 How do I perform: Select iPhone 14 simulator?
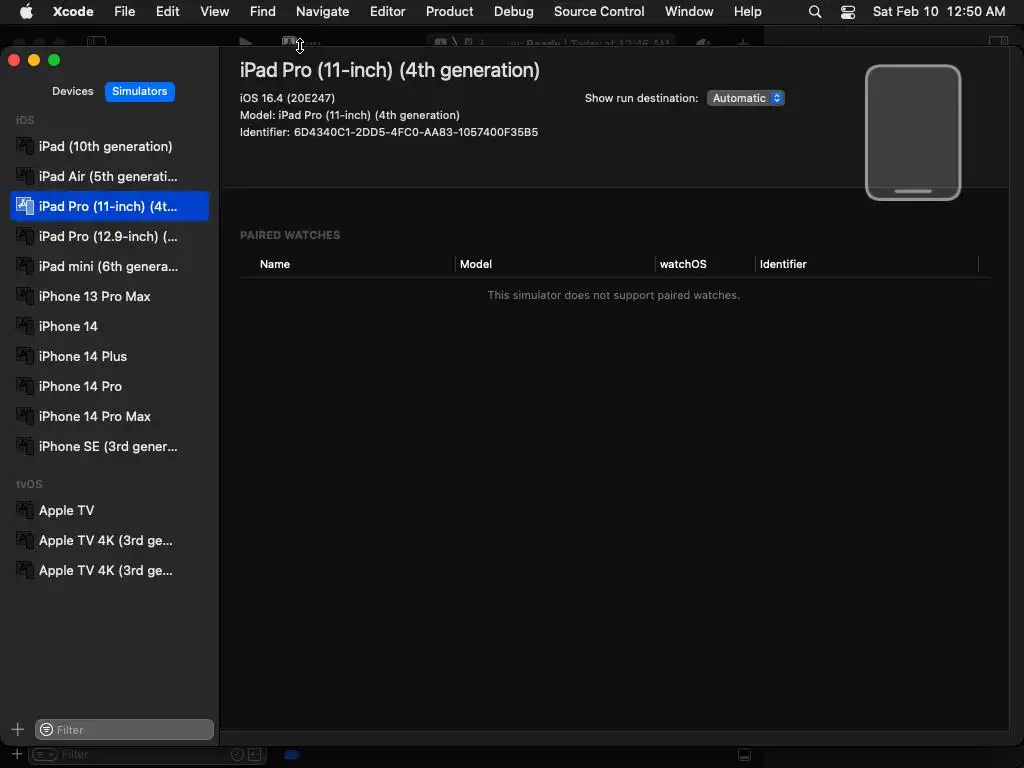(109, 326)
